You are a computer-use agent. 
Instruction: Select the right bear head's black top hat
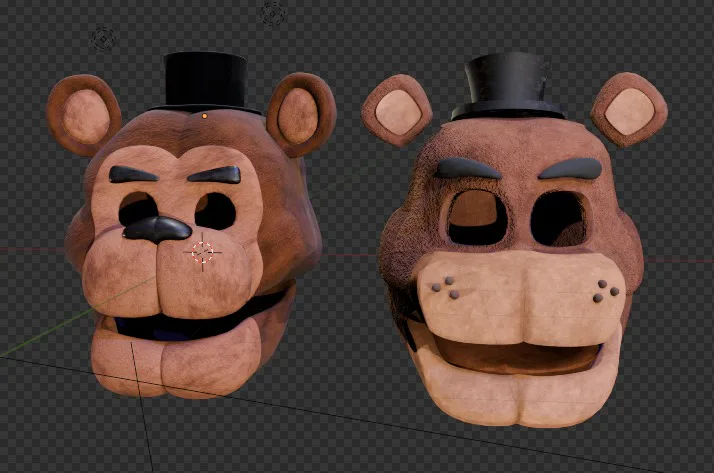[507, 86]
